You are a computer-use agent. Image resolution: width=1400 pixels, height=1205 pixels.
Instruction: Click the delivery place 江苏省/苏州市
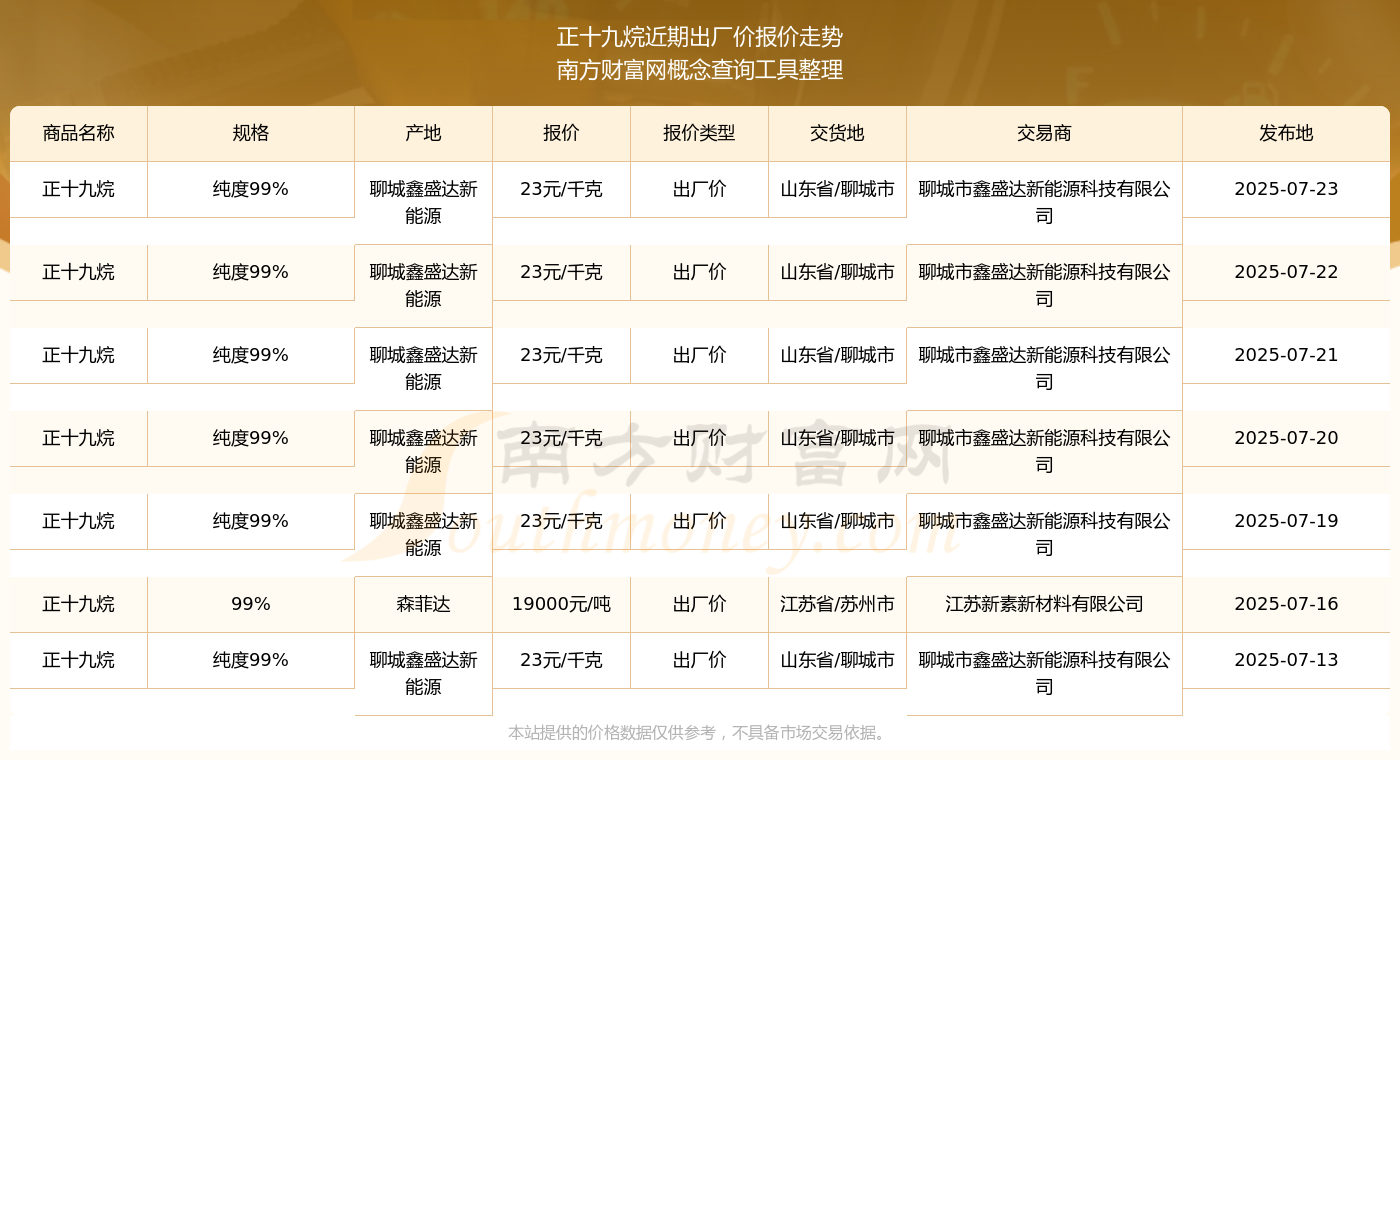tap(838, 604)
